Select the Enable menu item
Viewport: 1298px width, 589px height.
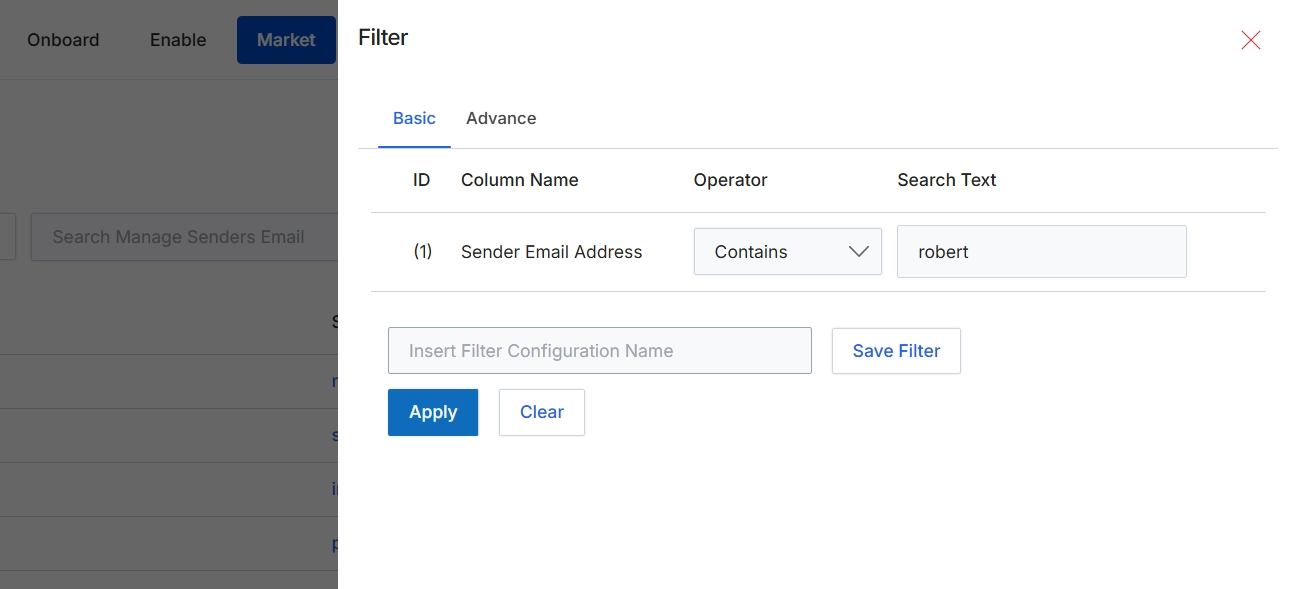178,40
